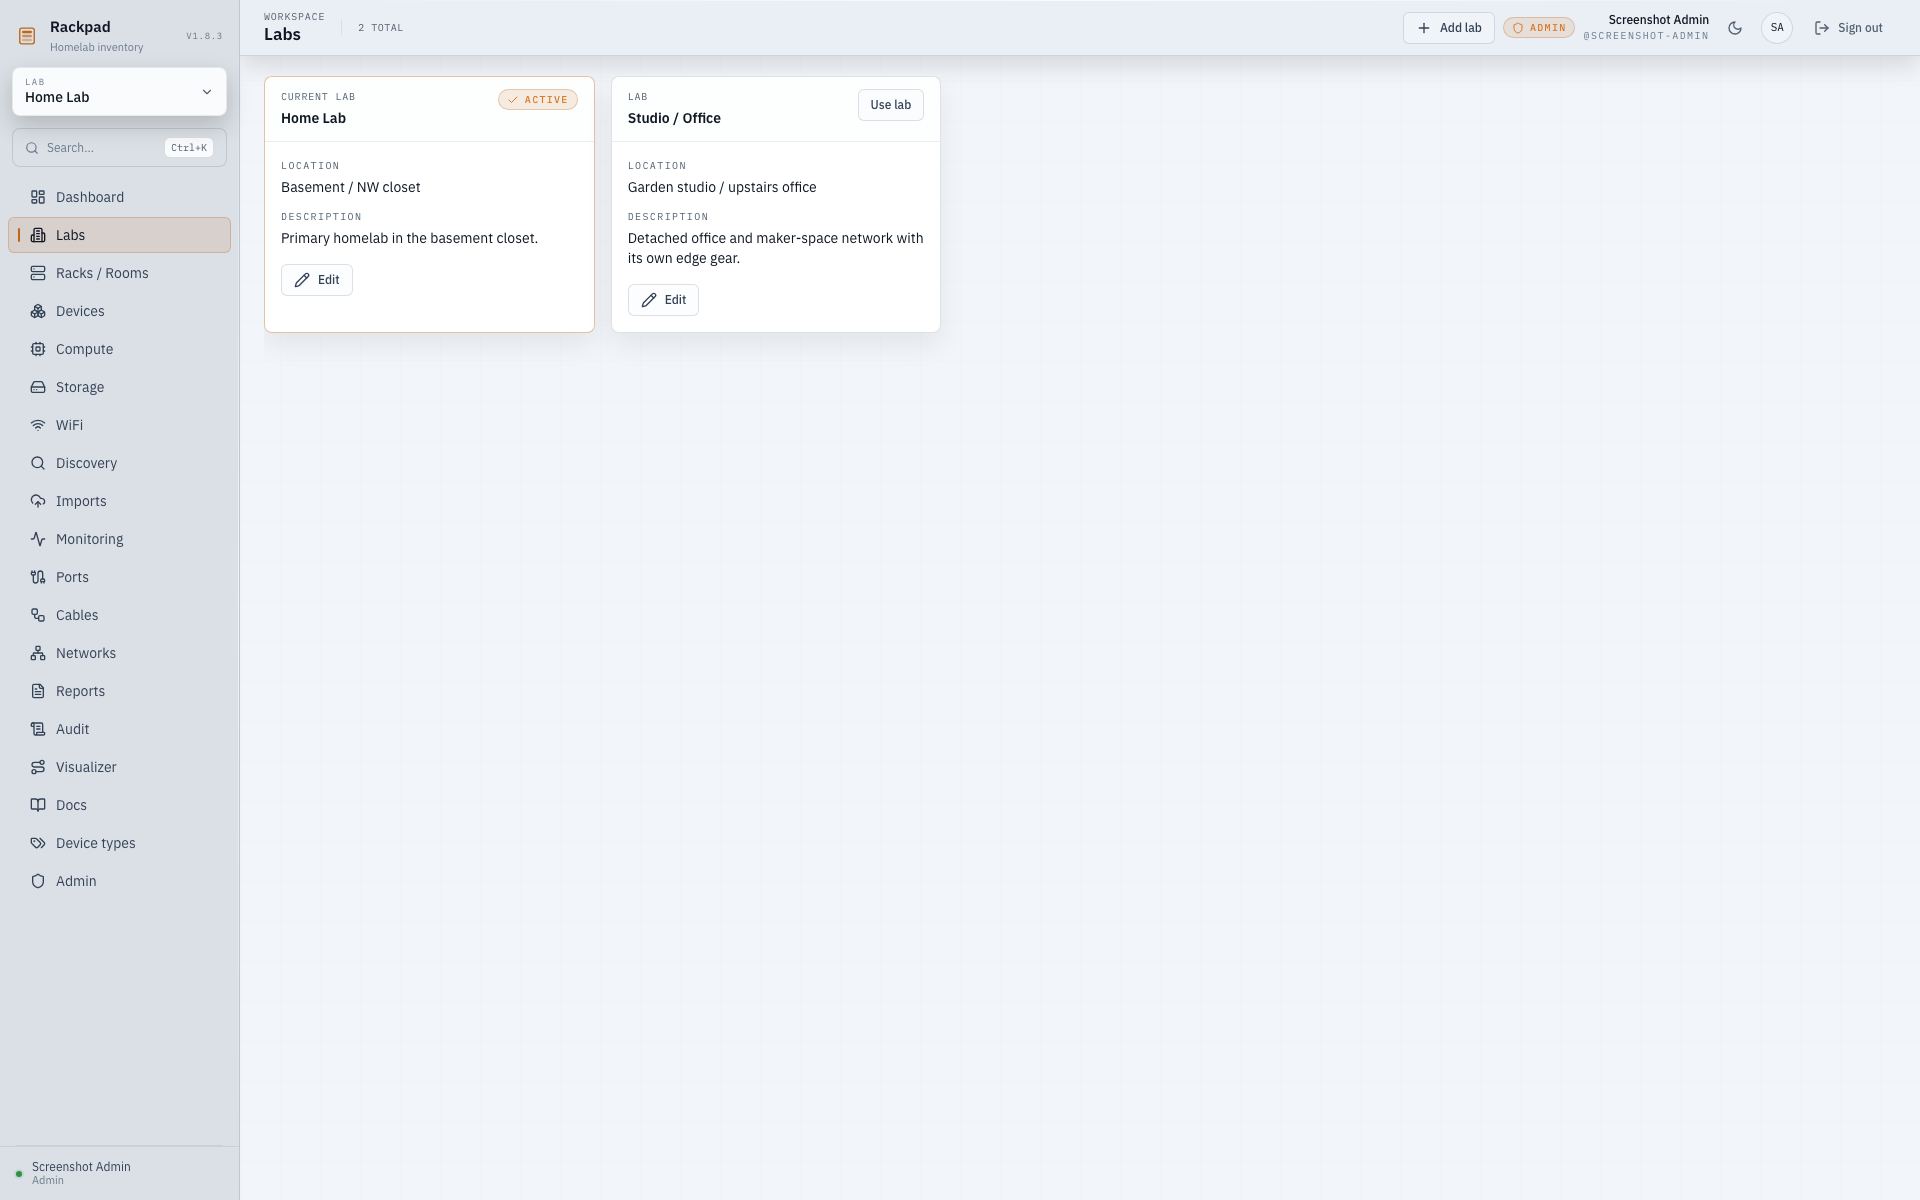Open the Labs sidebar item

pos(119,235)
